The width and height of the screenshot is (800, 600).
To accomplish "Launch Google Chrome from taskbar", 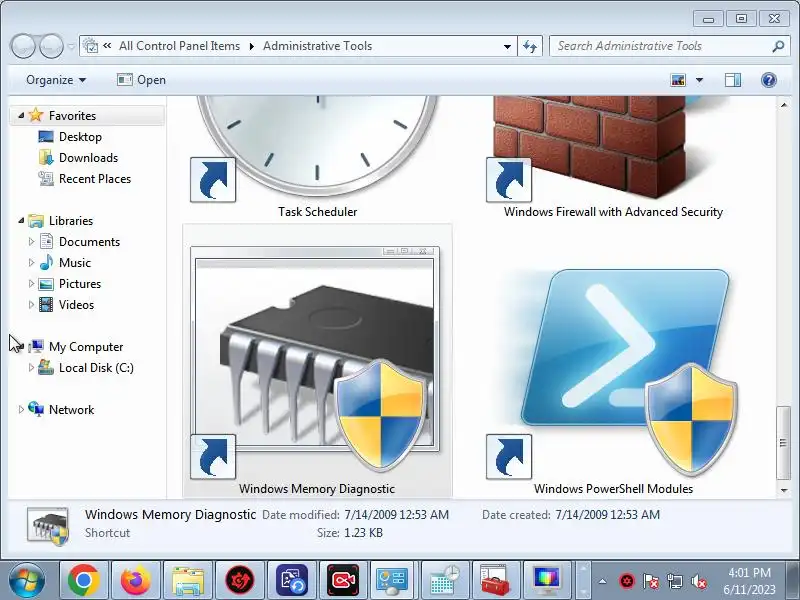I will [84, 580].
